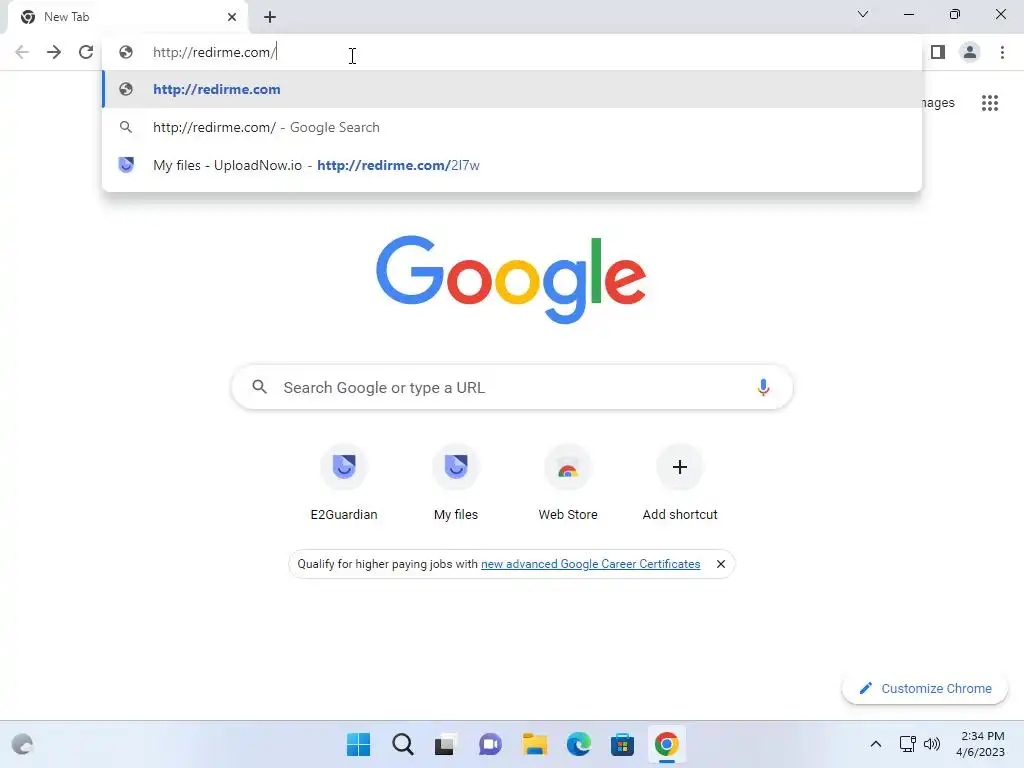Close the New Tab tab
This screenshot has height=768, width=1024.
[232, 17]
